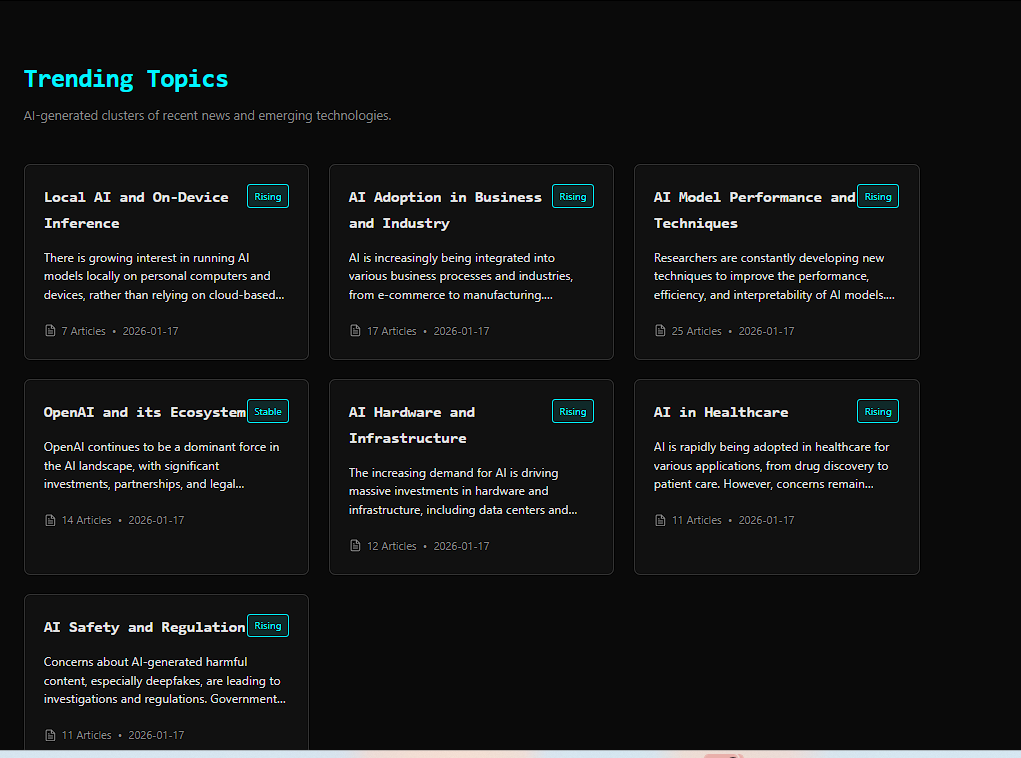Click the document icon beside 12 Articles
Viewport: 1021px width, 758px height.
pyautogui.click(x=355, y=546)
